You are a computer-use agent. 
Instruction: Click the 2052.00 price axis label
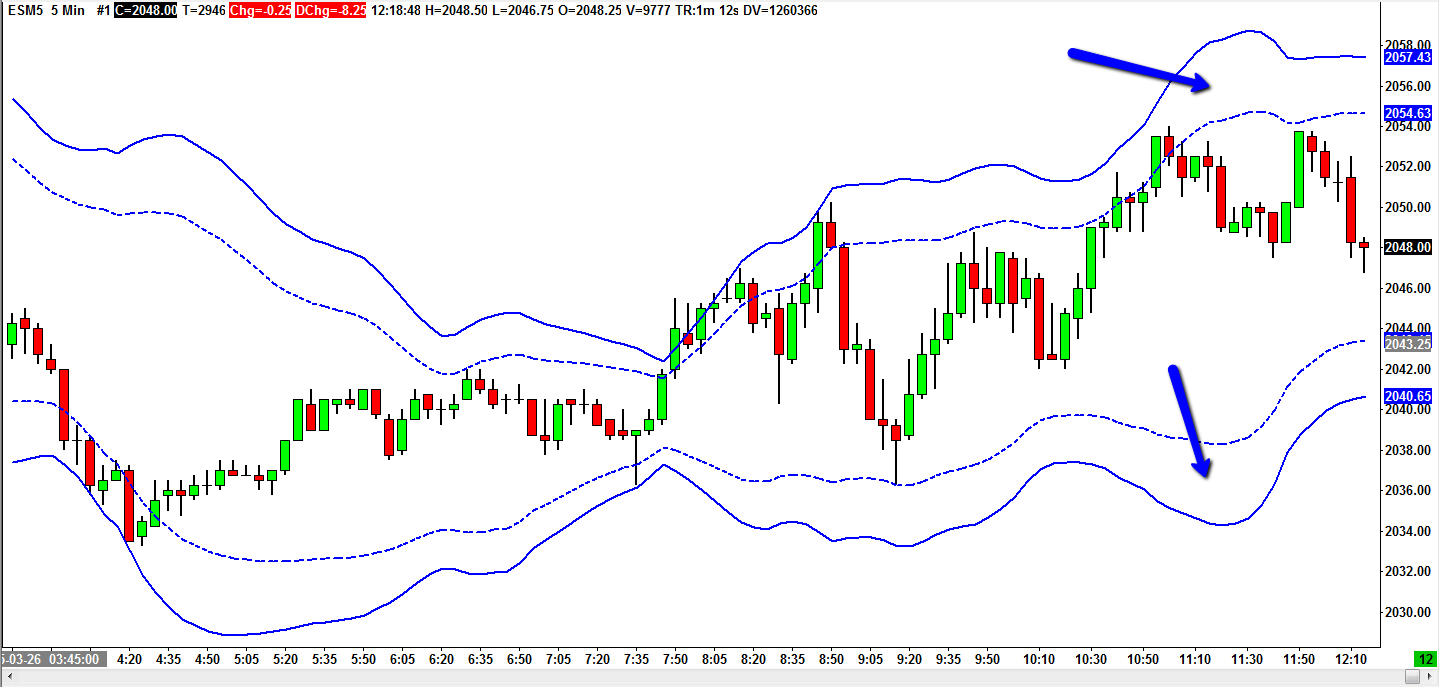(x=1408, y=166)
